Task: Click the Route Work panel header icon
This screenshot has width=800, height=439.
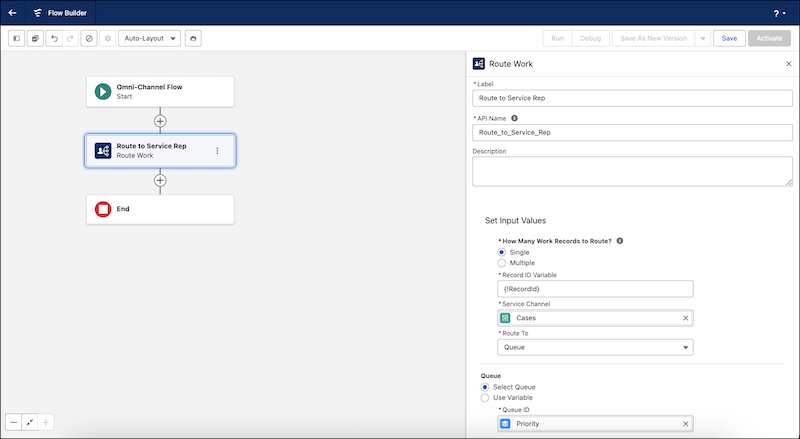Action: pyautogui.click(x=479, y=63)
